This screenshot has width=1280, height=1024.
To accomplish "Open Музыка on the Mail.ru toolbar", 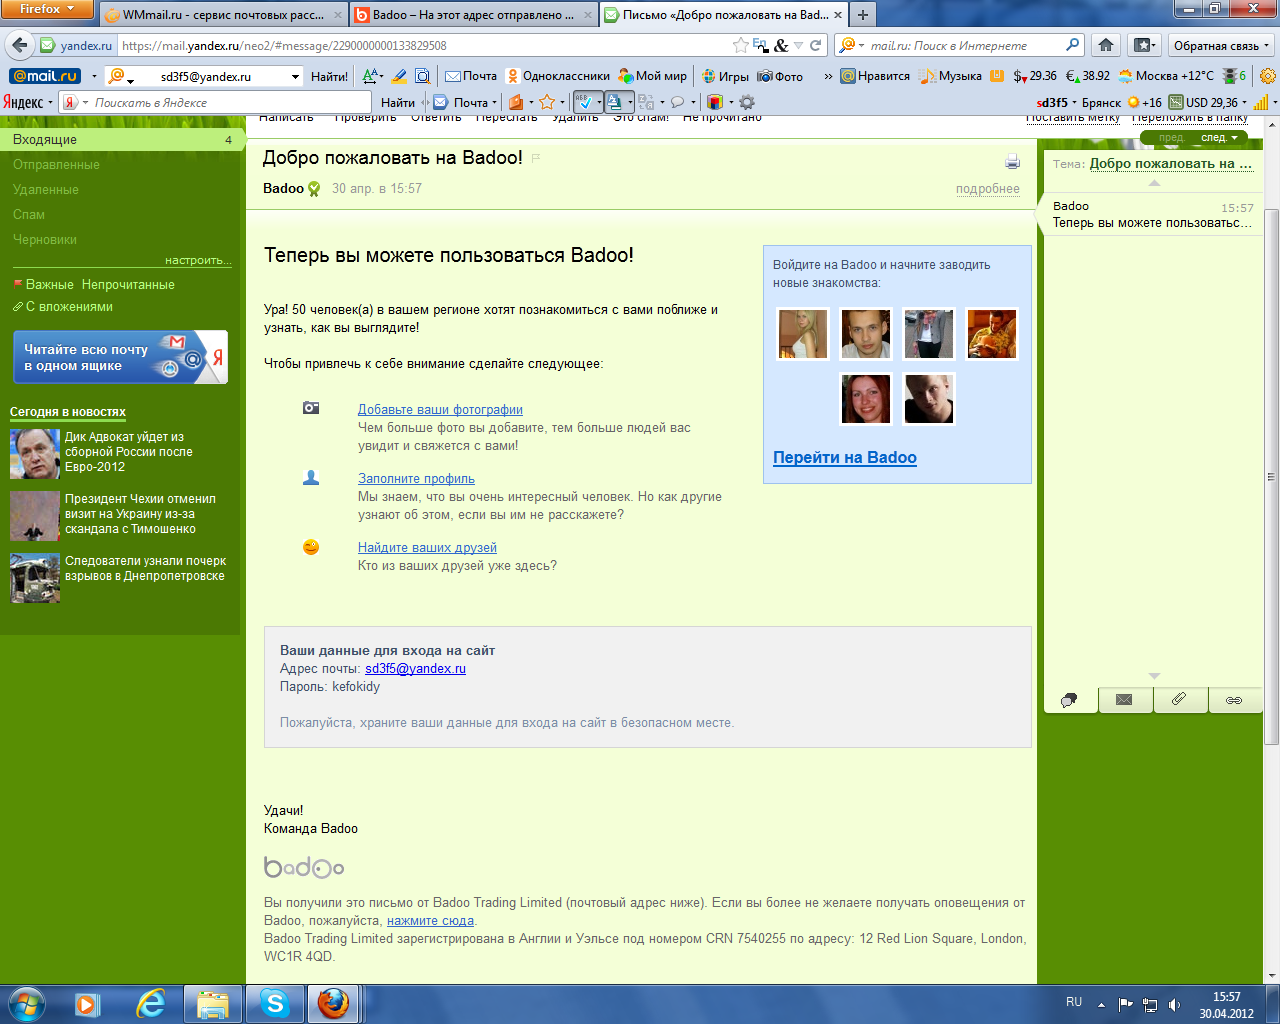I will coord(952,76).
